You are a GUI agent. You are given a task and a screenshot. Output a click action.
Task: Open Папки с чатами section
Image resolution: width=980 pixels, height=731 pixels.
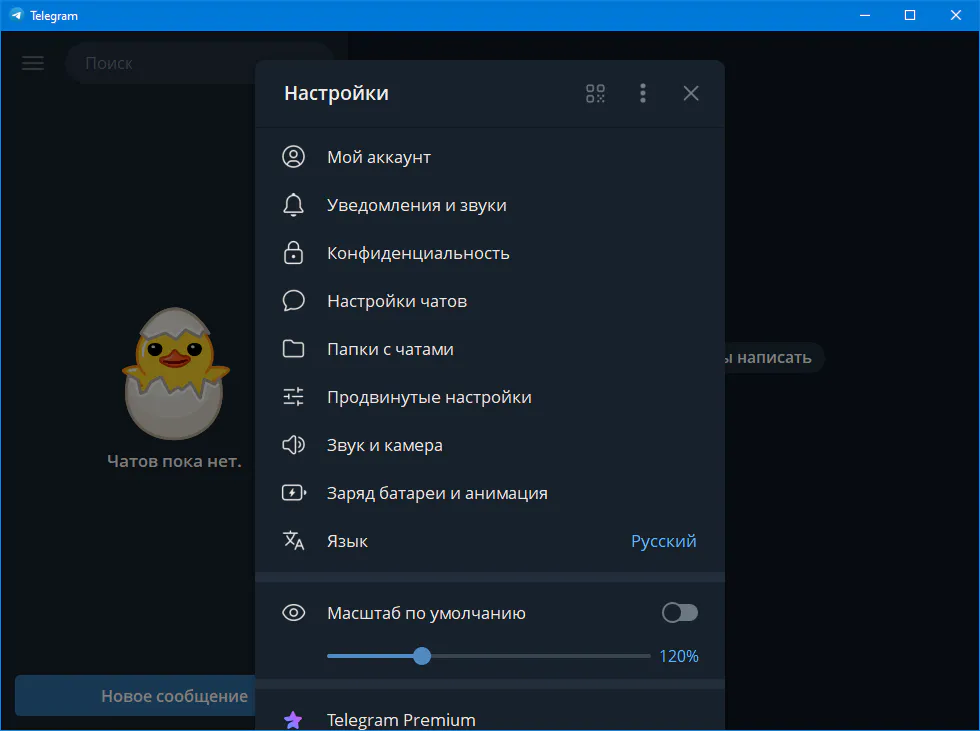[x=490, y=349]
